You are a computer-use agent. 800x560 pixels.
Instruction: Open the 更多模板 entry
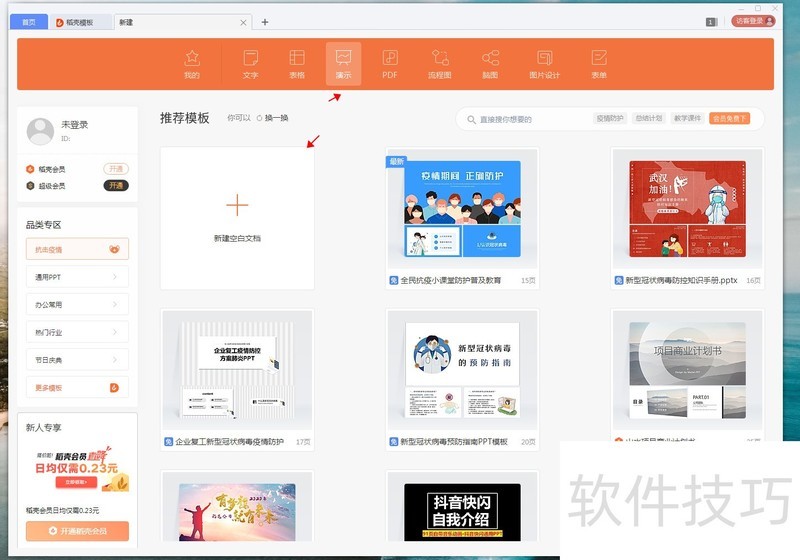click(x=78, y=388)
